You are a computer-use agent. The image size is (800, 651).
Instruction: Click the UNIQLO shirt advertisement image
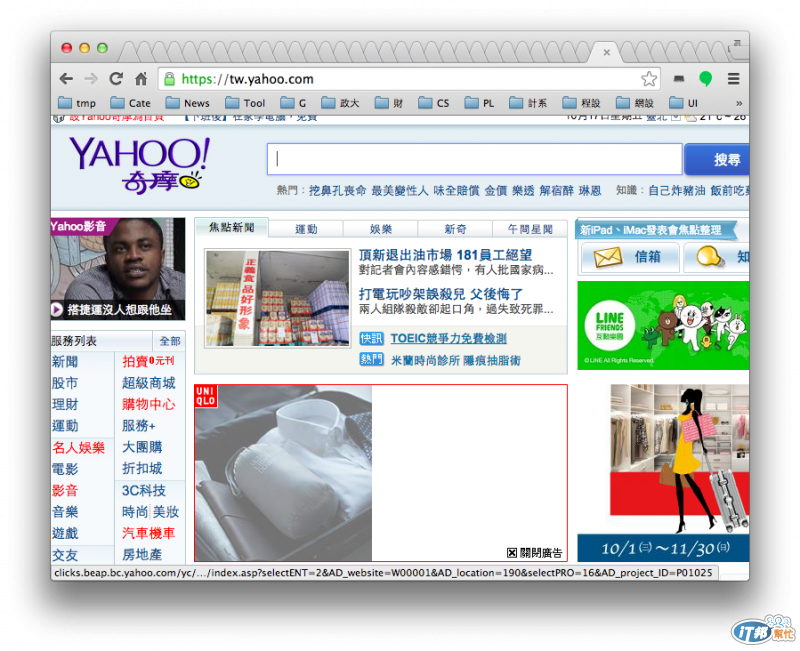pyautogui.click(x=283, y=473)
